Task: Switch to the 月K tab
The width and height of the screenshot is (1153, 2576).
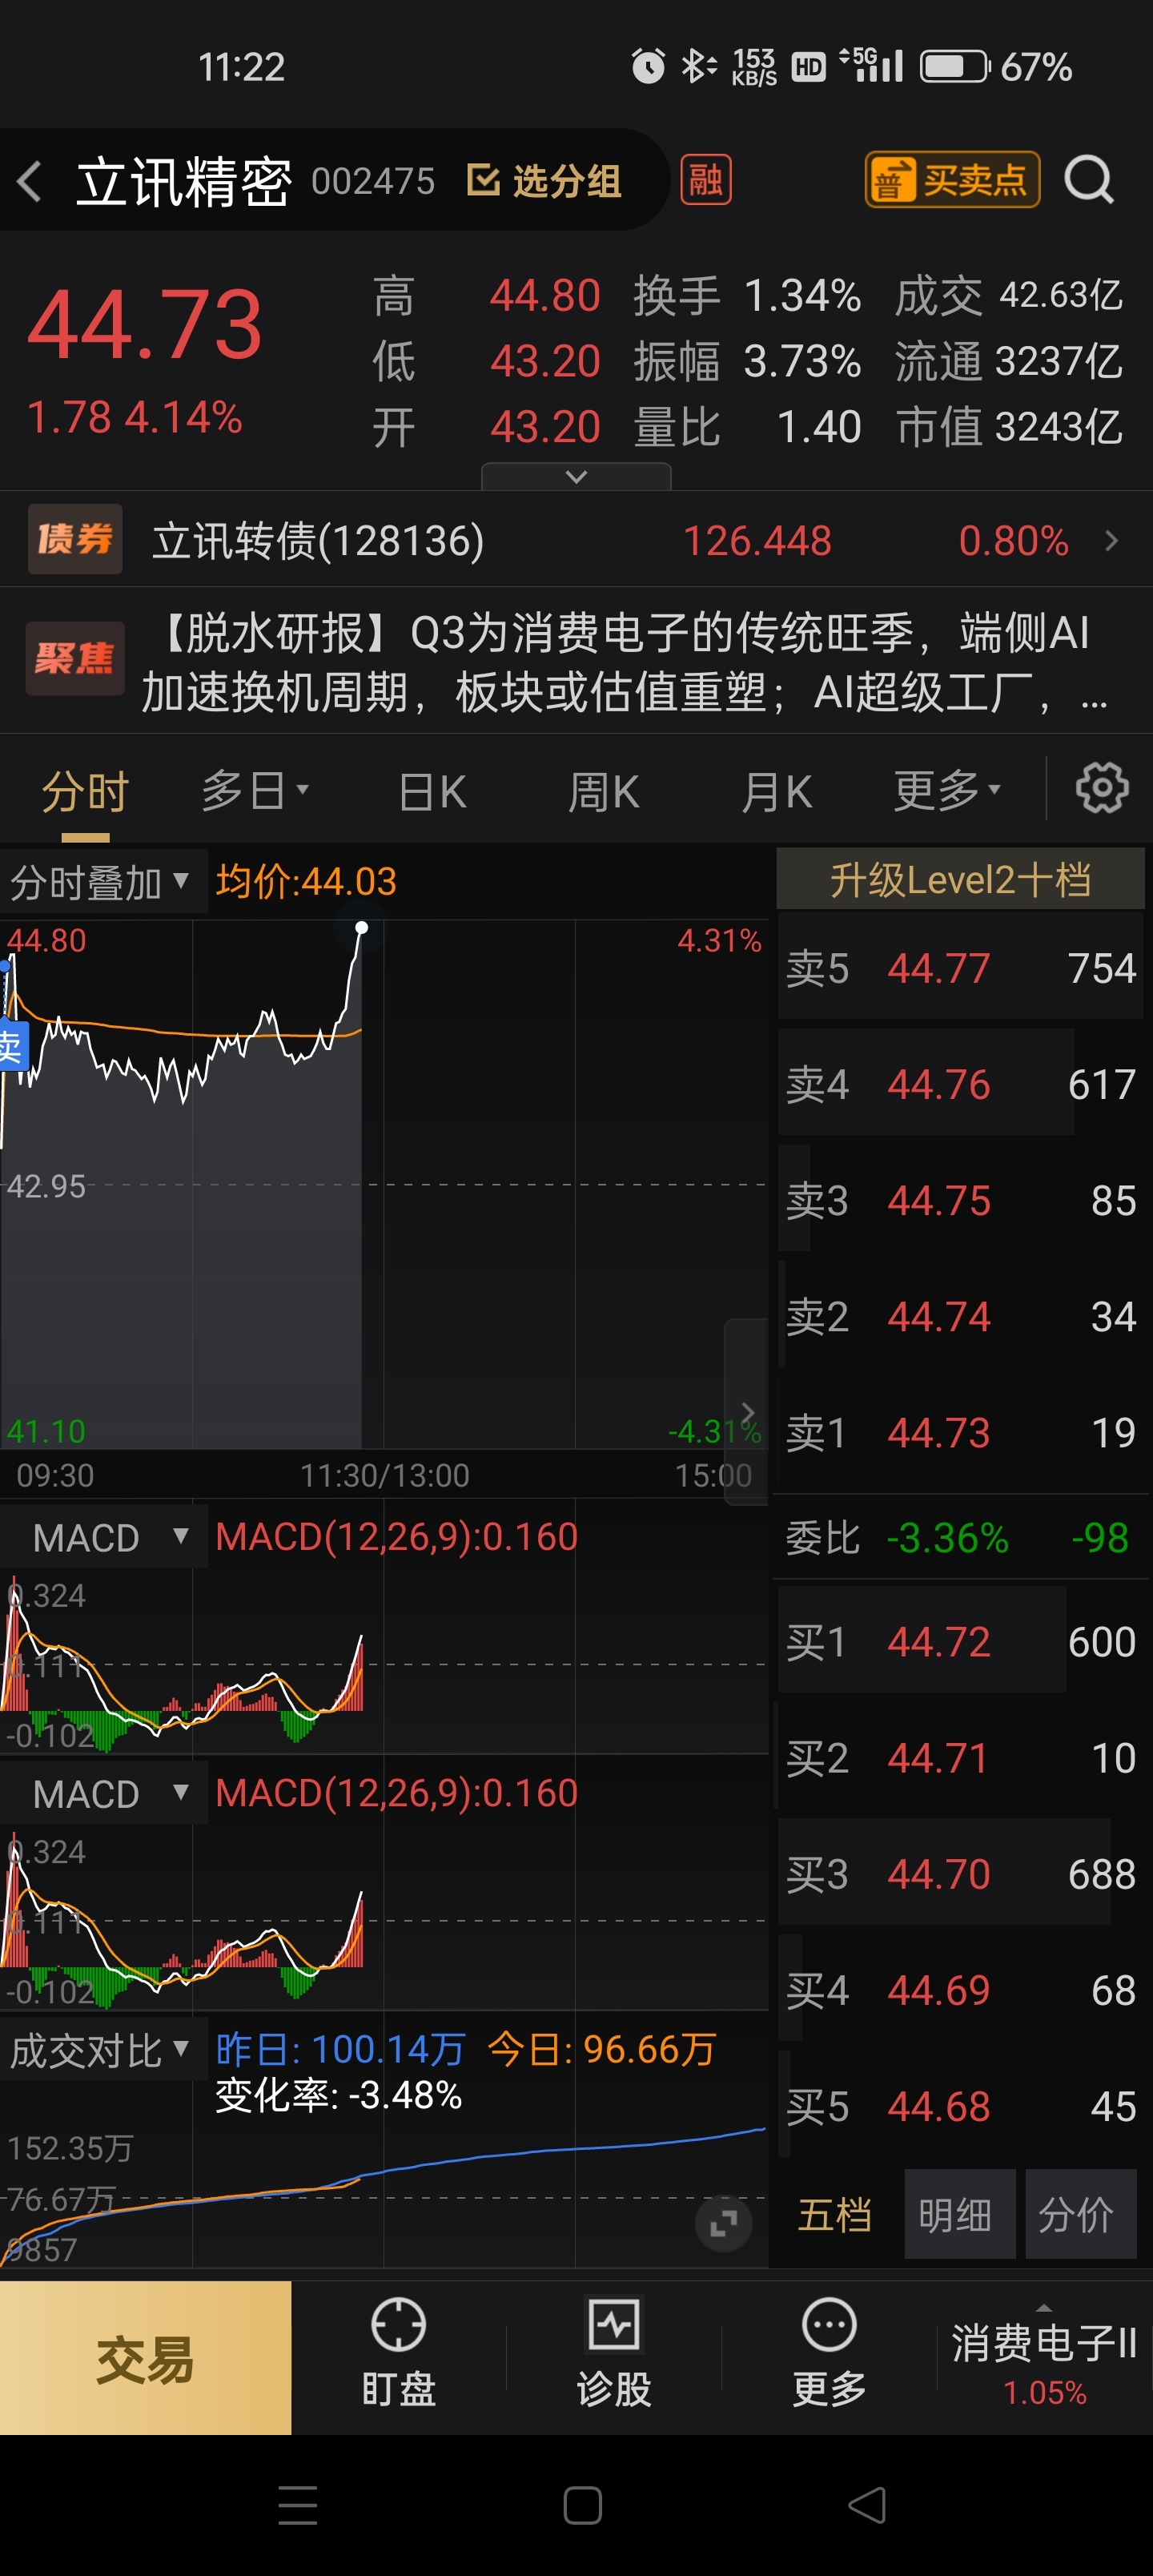Action: pyautogui.click(x=776, y=792)
